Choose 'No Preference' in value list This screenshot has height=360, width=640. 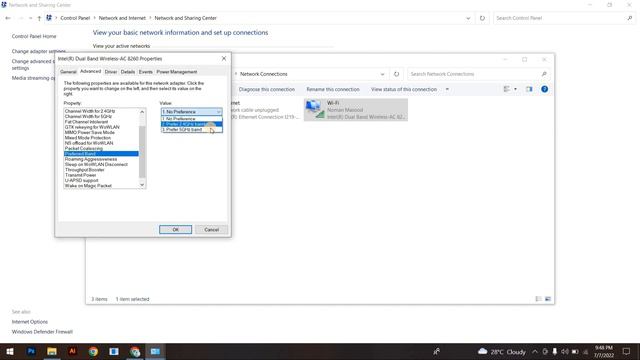pos(191,119)
